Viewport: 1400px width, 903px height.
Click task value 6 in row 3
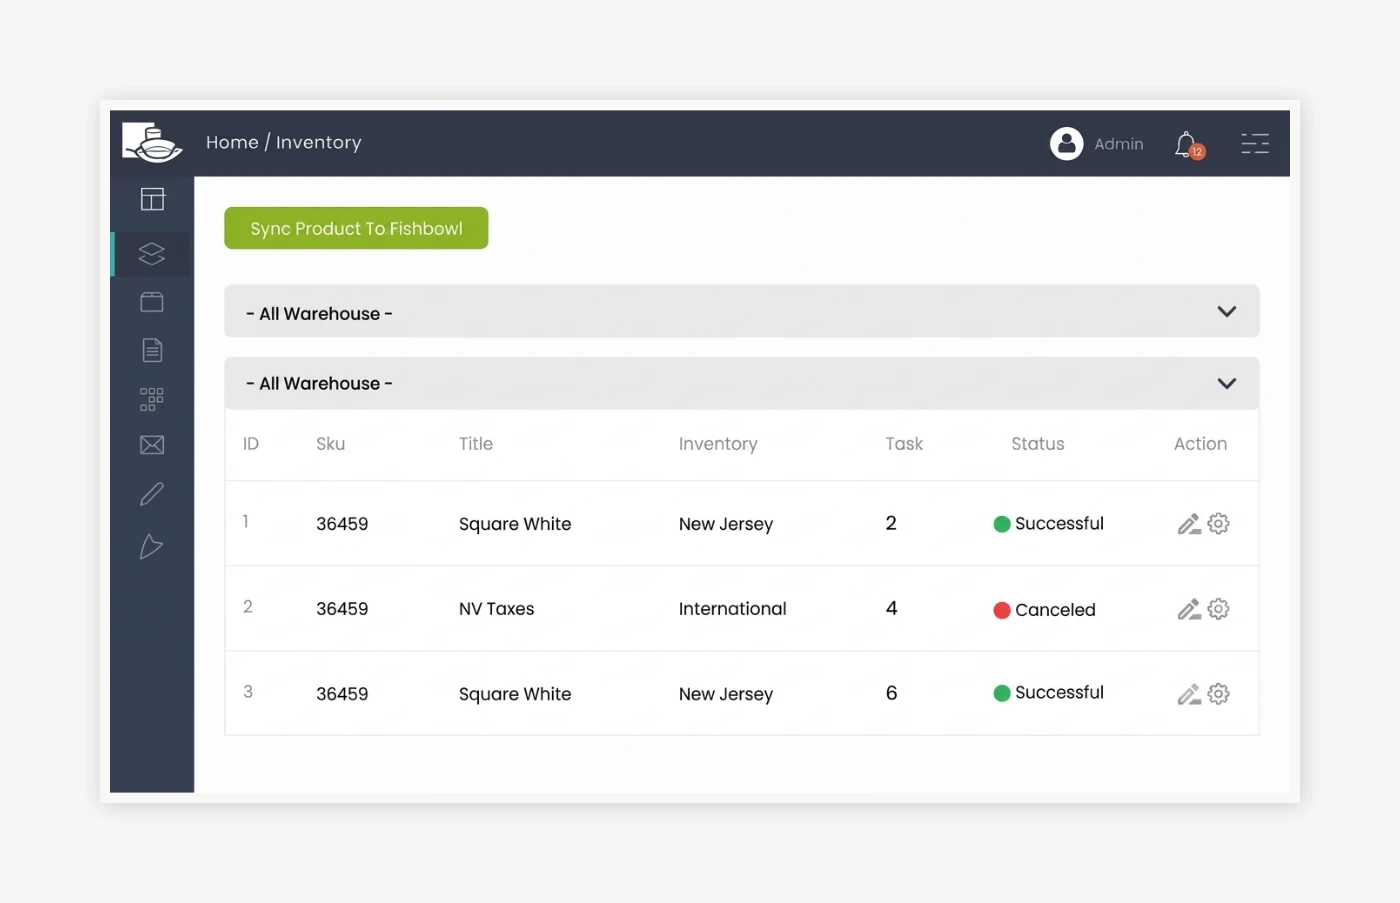[x=891, y=693]
